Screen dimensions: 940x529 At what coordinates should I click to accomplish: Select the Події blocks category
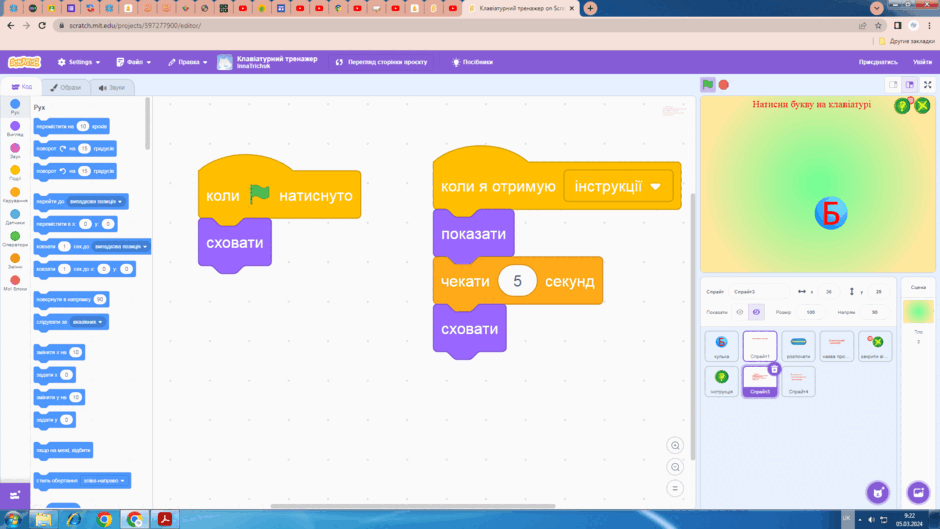tap(15, 173)
